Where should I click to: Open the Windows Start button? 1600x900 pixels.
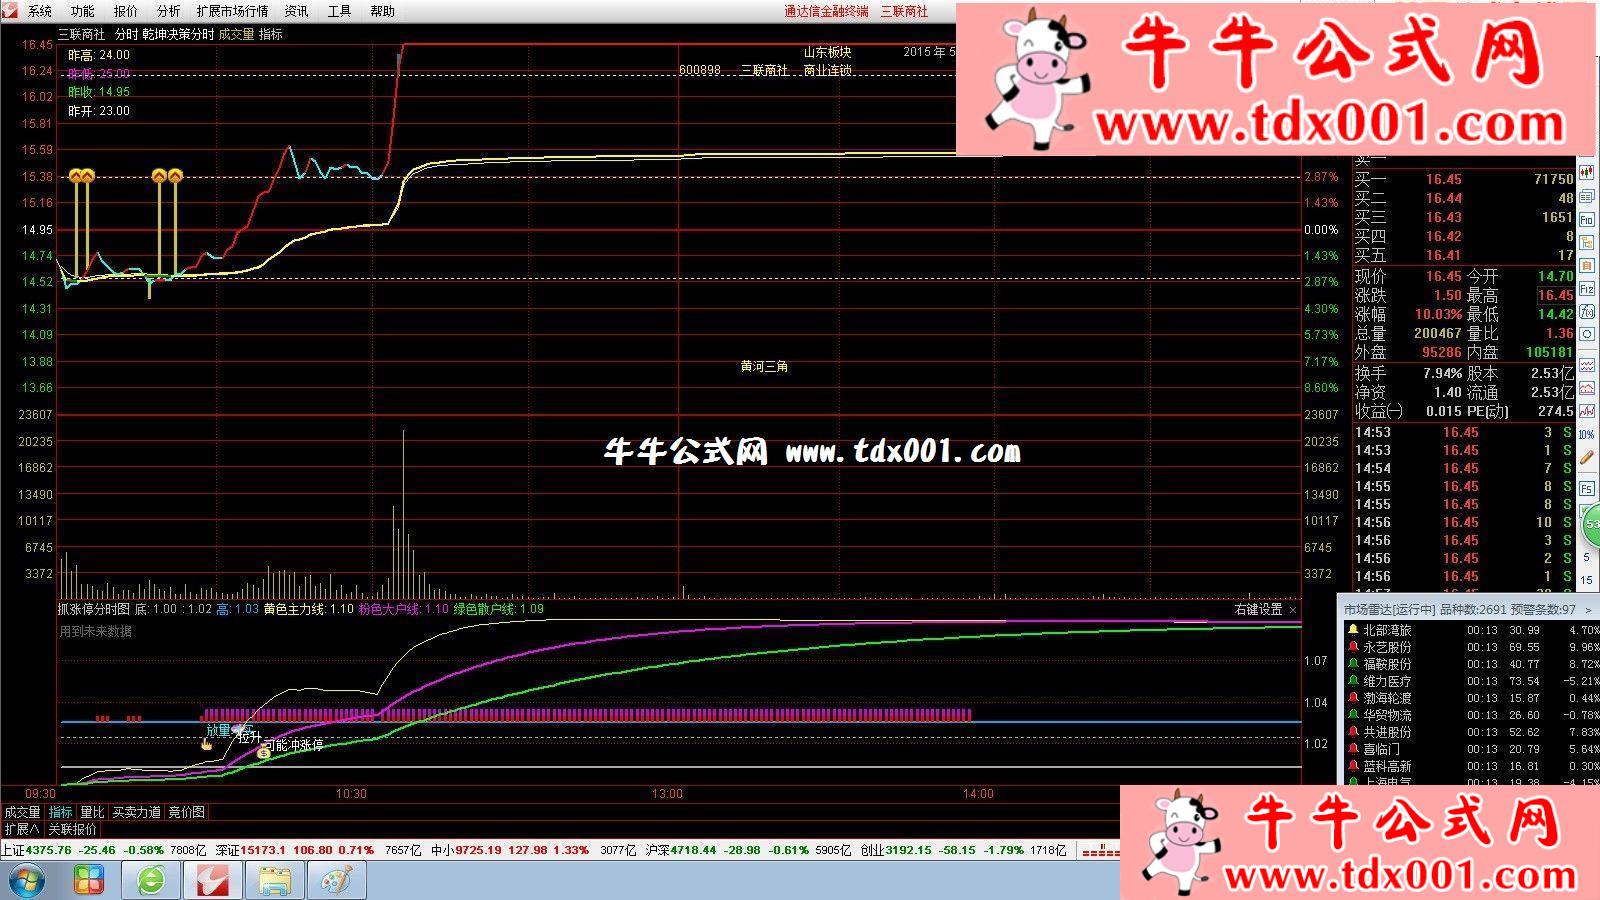(27, 880)
